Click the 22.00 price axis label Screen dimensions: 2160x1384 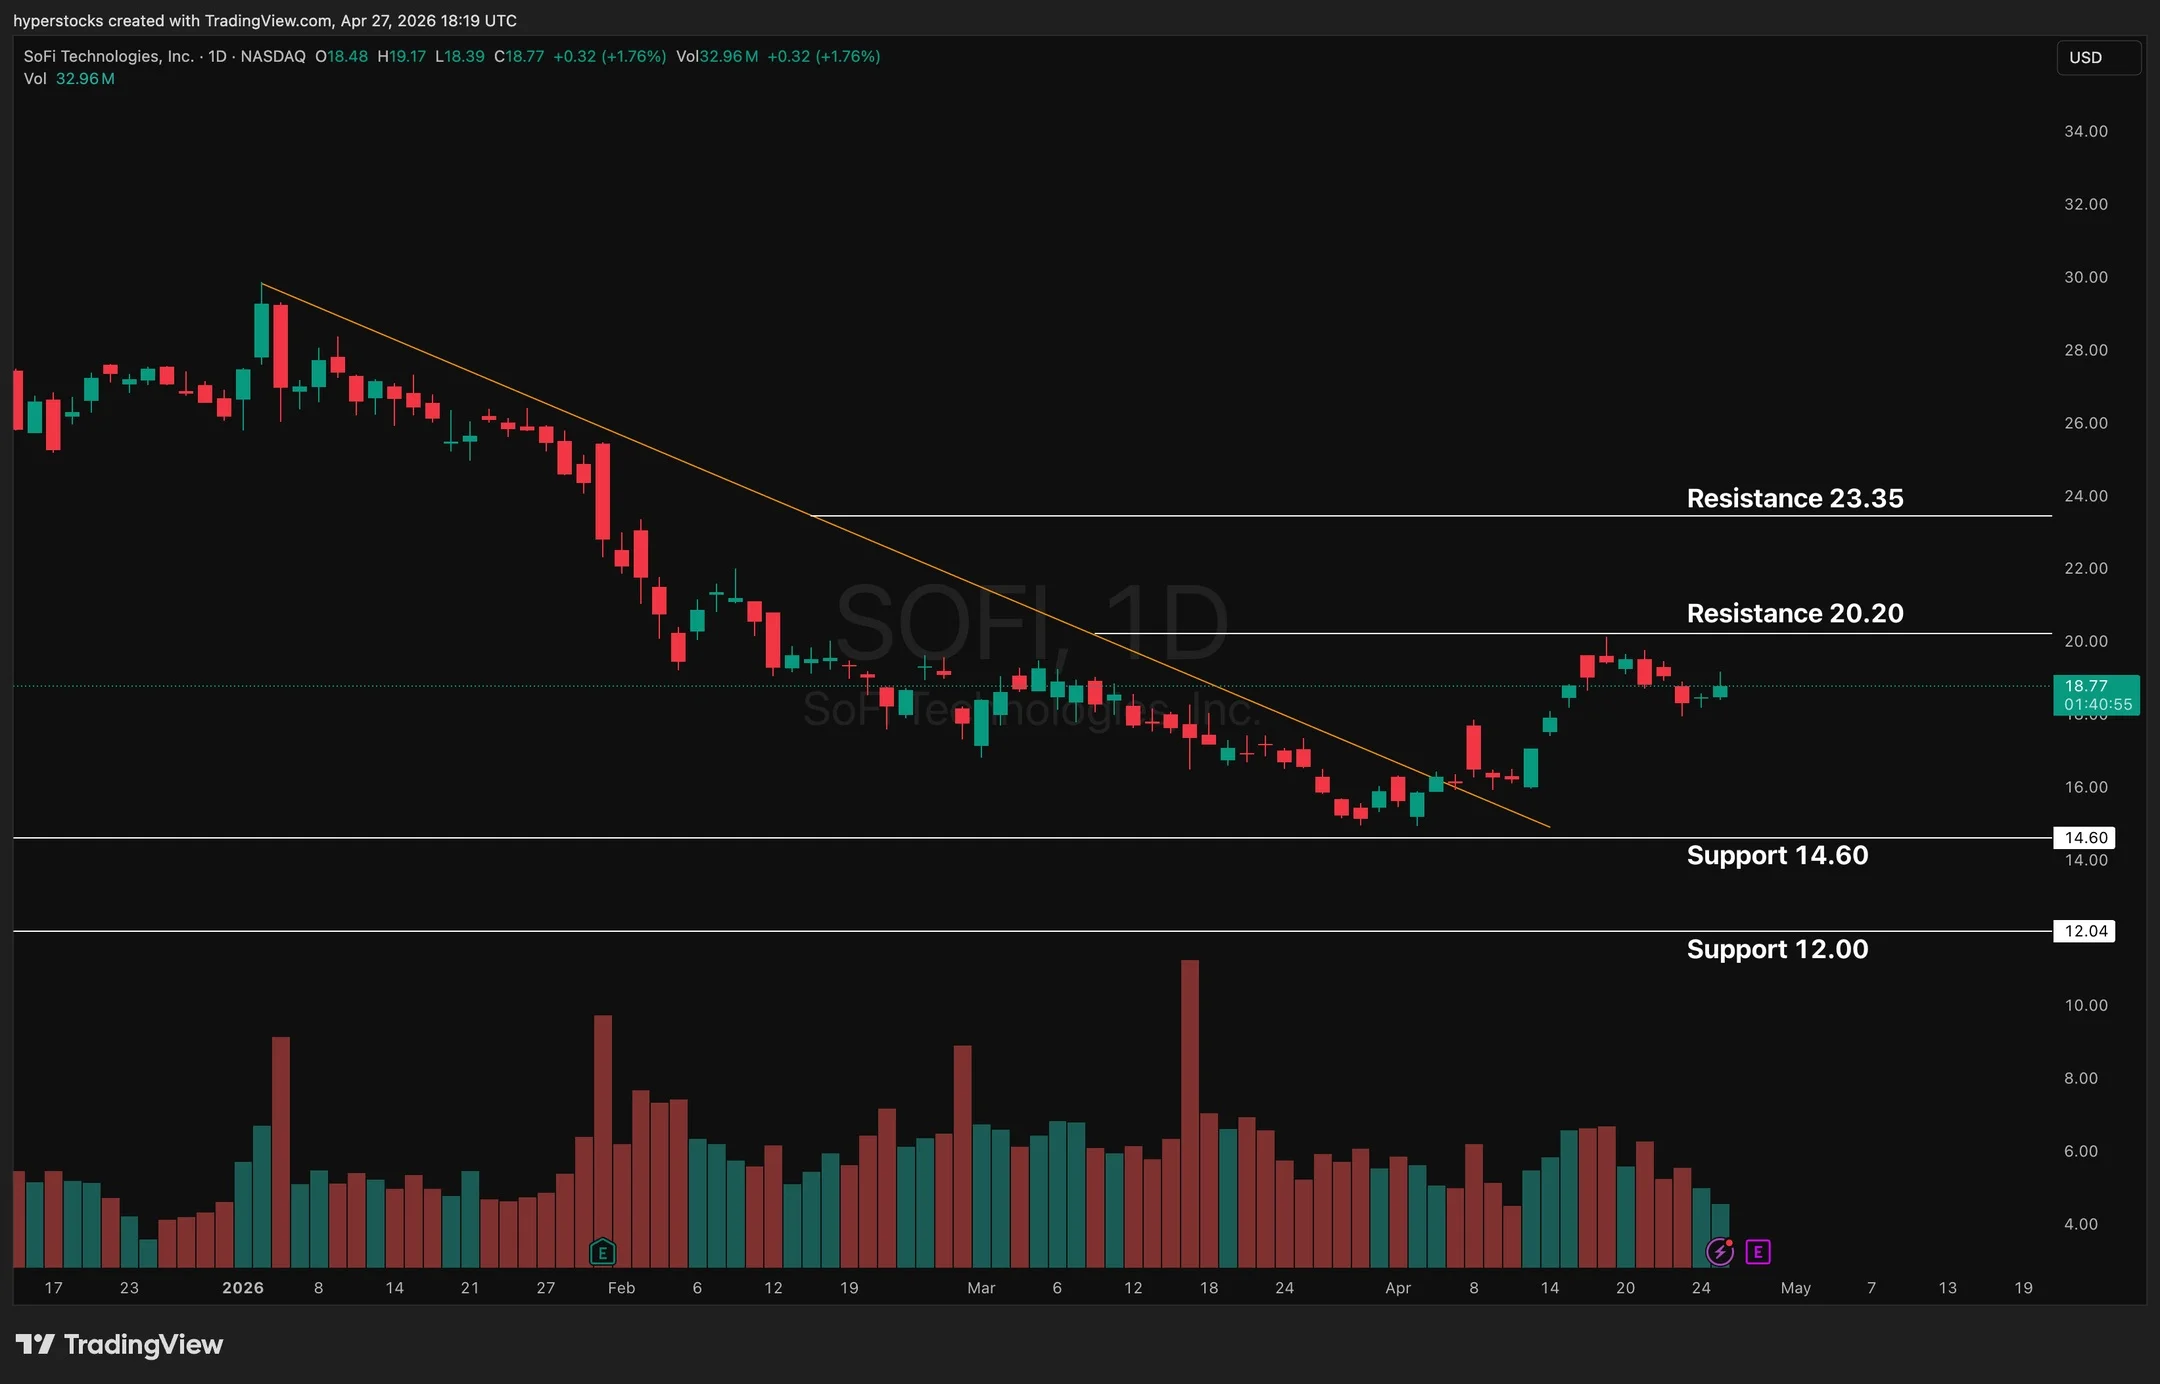[2086, 568]
